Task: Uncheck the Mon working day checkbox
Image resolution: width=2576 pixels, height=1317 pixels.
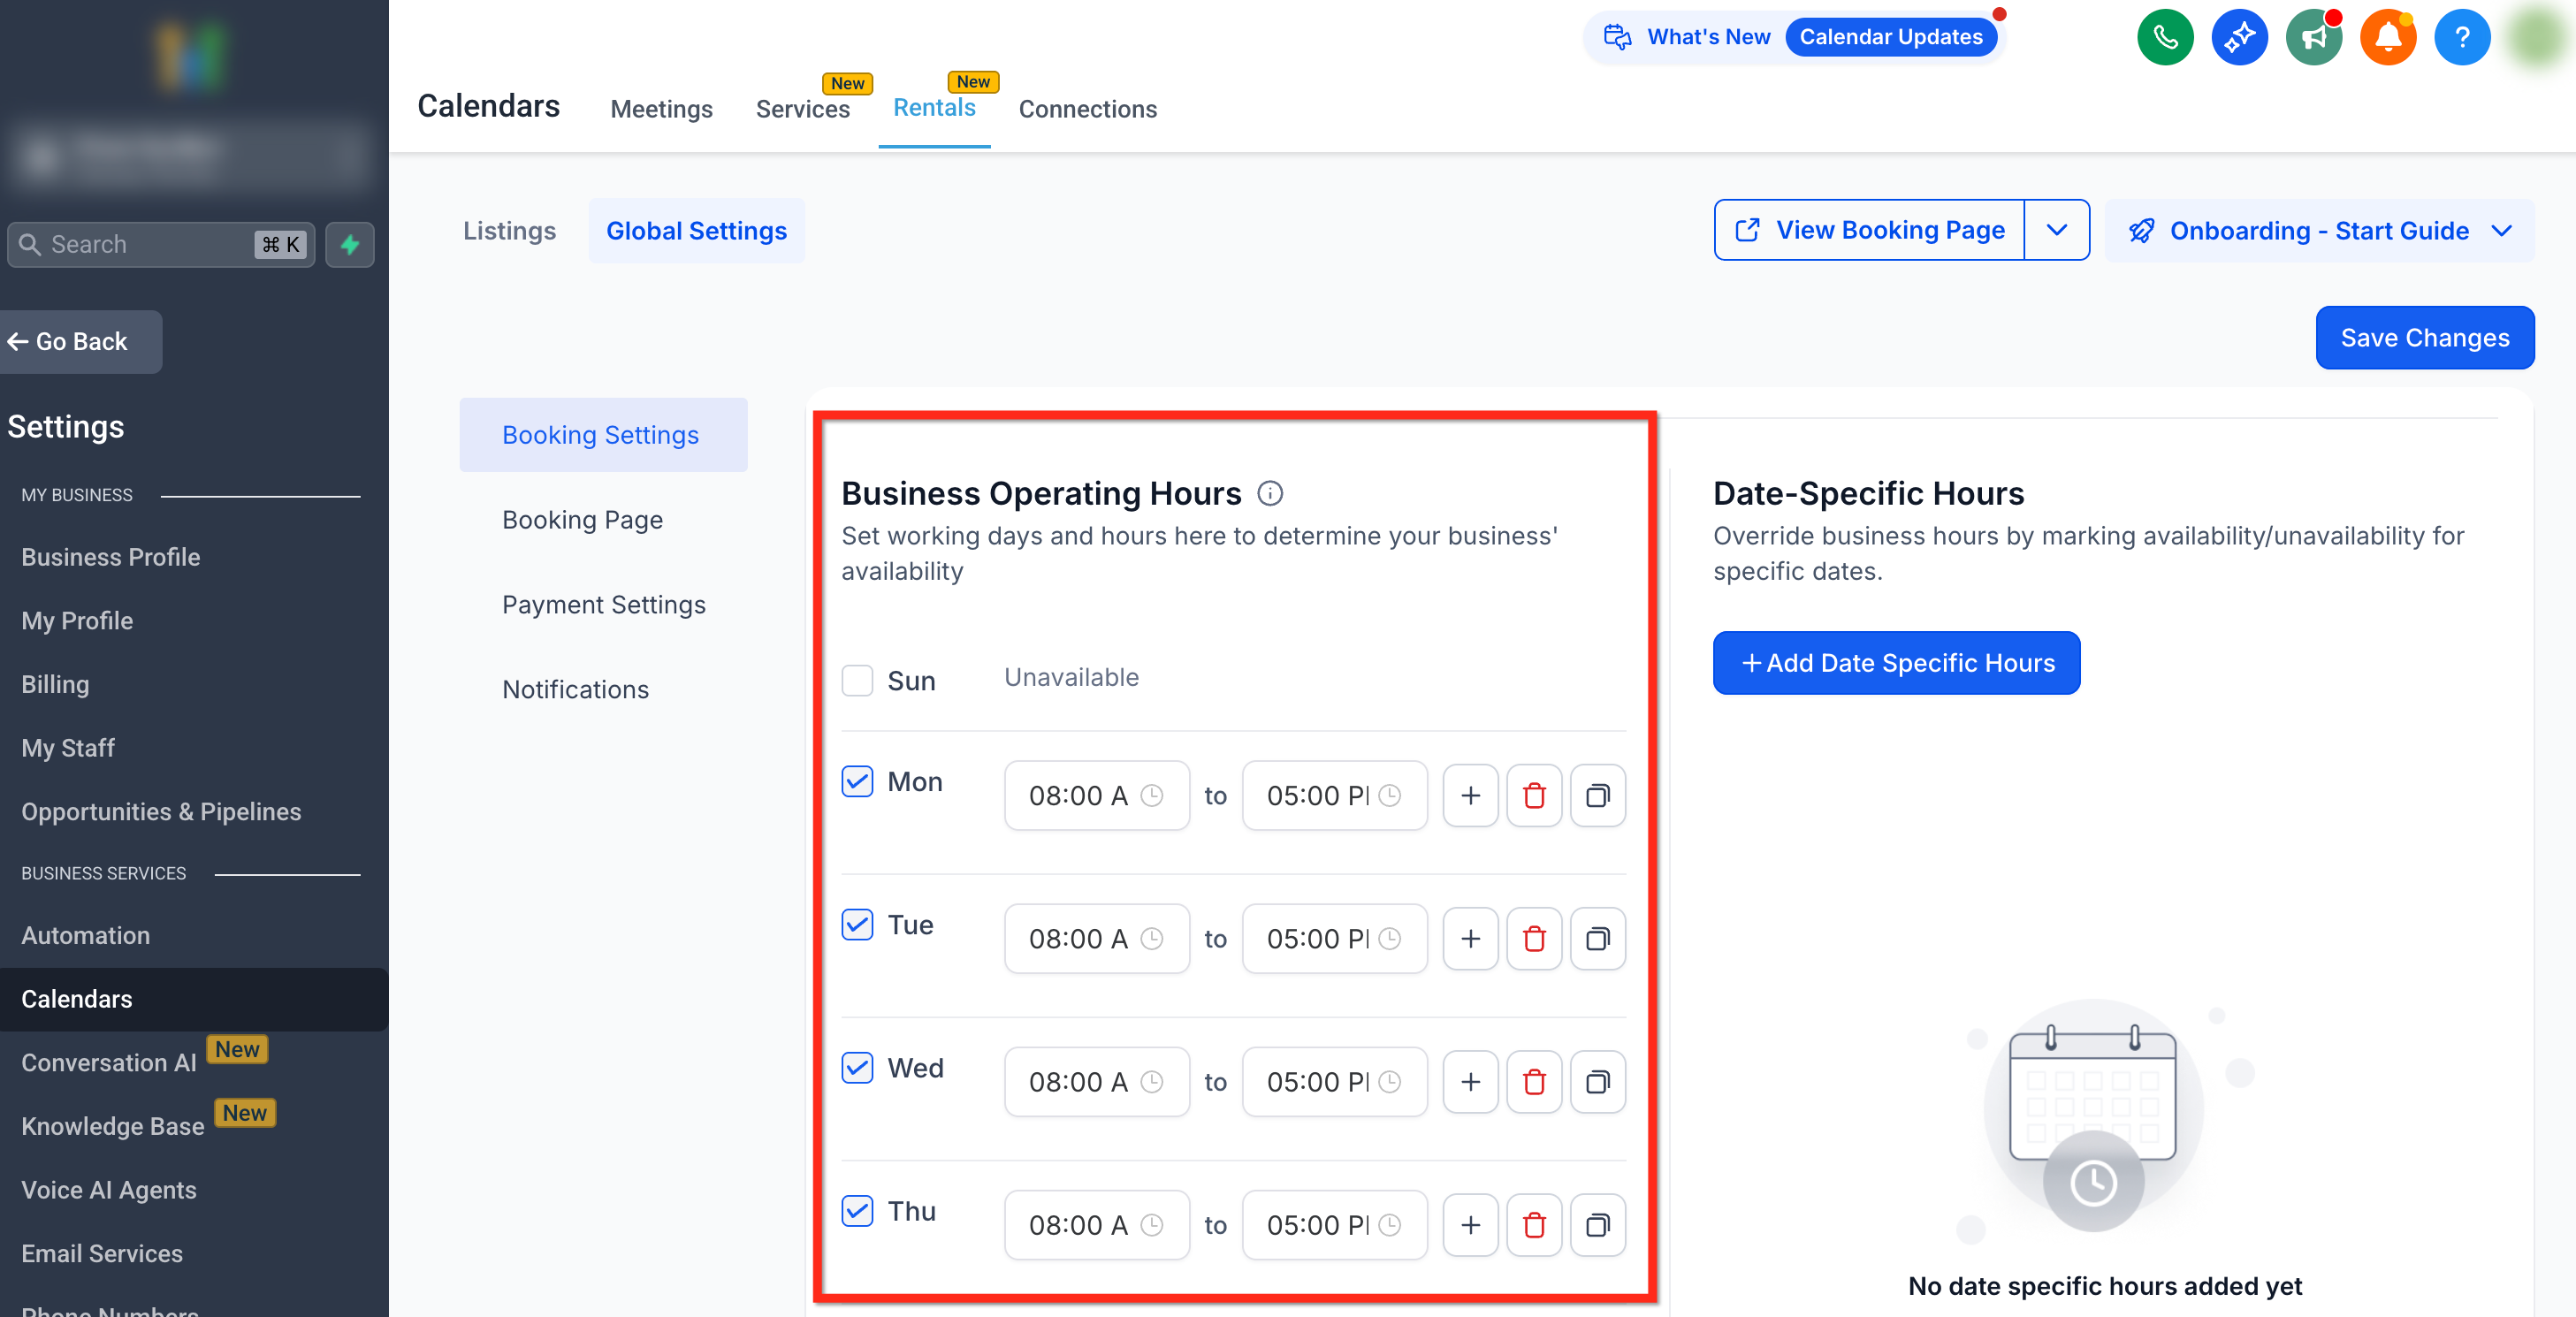Action: tap(857, 781)
